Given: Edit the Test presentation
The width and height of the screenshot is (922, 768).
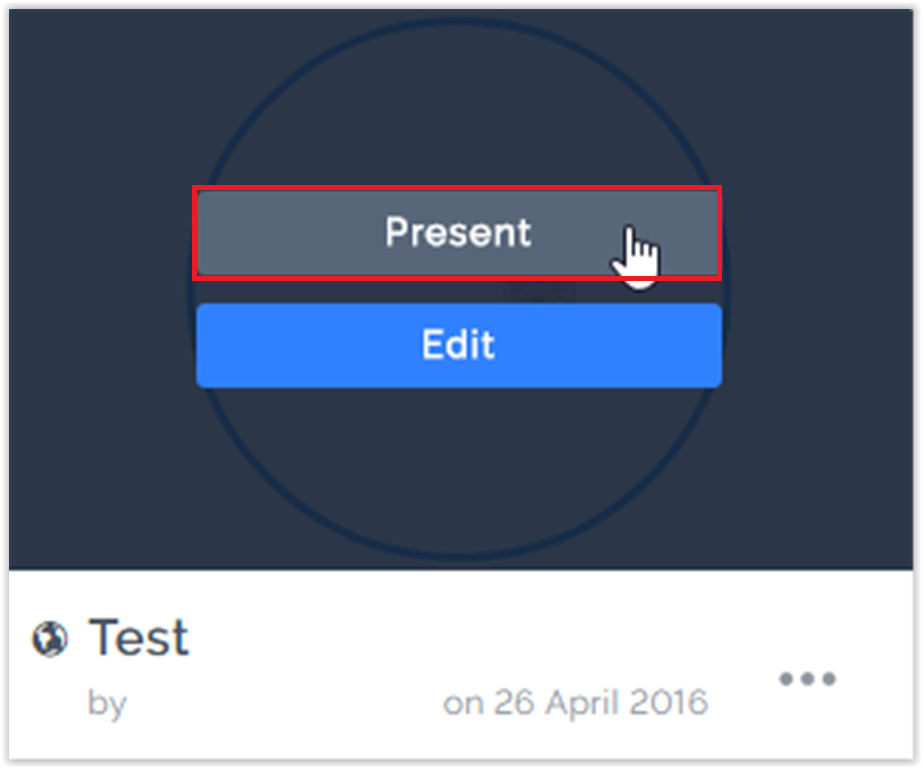Looking at the screenshot, I should tap(458, 346).
